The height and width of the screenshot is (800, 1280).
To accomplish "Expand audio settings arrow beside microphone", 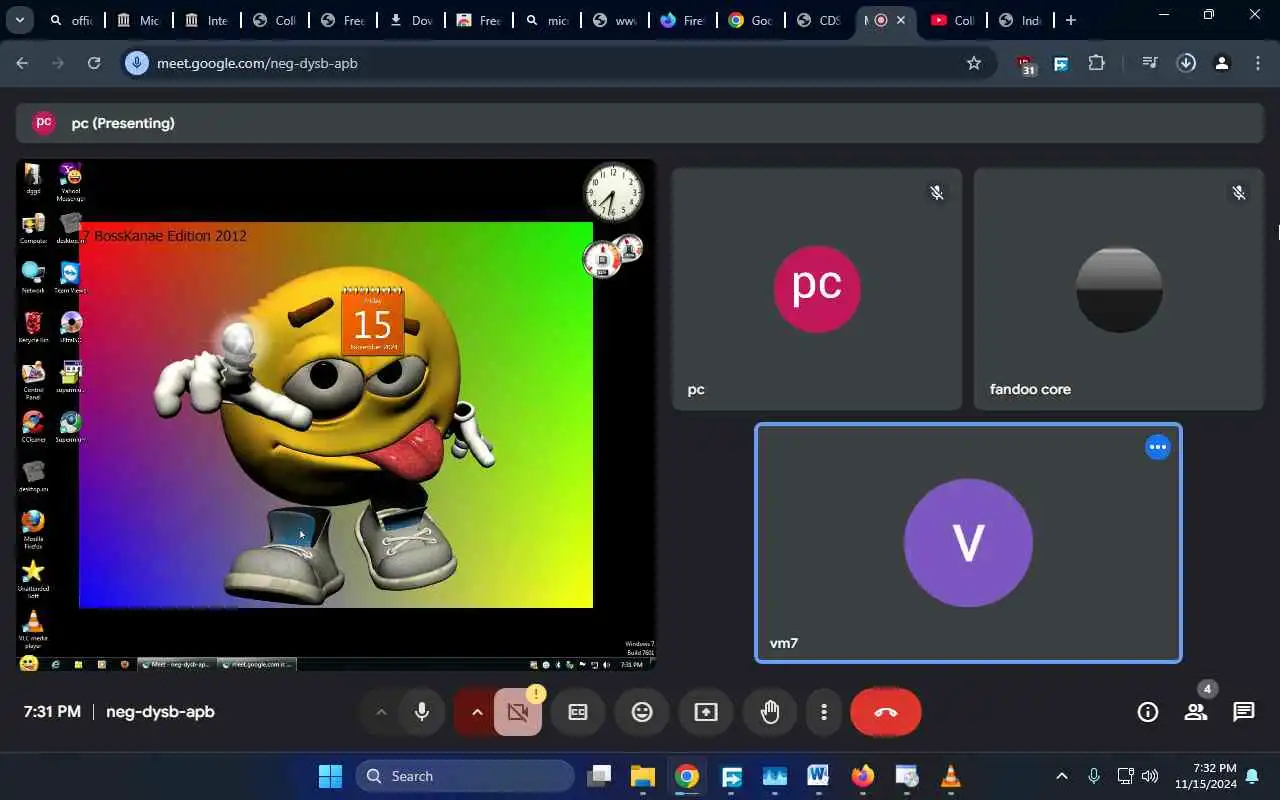I will 380,712.
